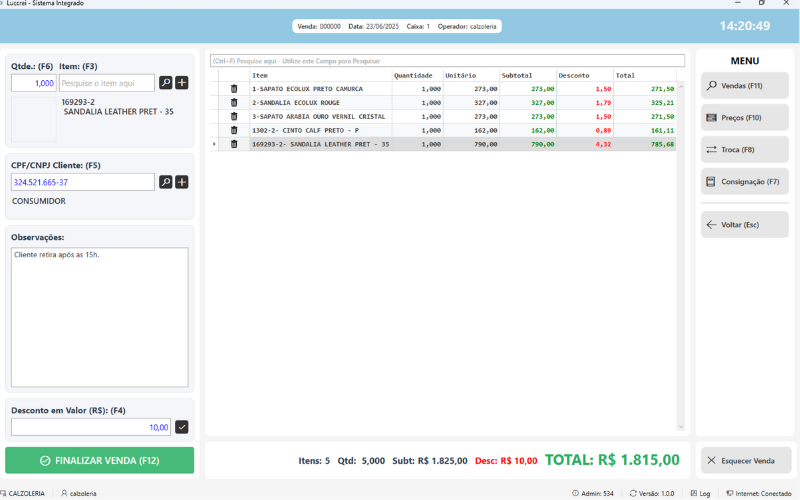Delete the SANDALIA ECOLUX ROUGE row
Viewport: 800px width, 500px height.
pos(234,103)
